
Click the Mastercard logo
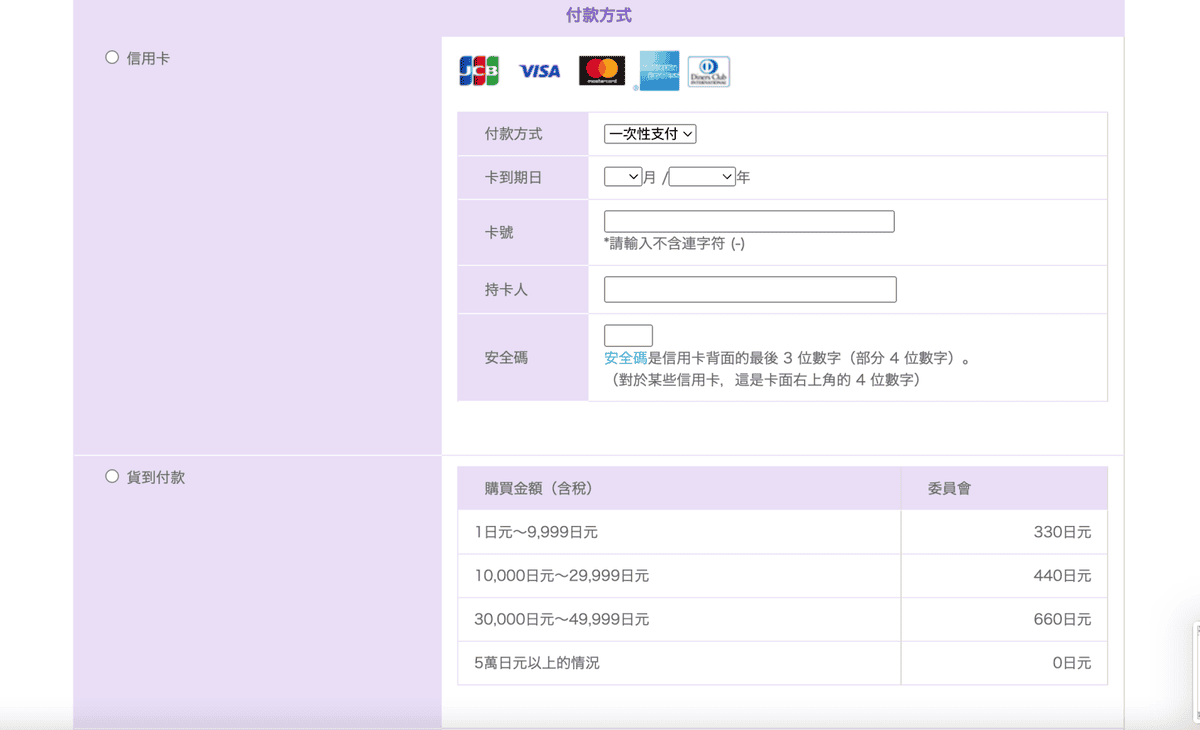pos(602,71)
